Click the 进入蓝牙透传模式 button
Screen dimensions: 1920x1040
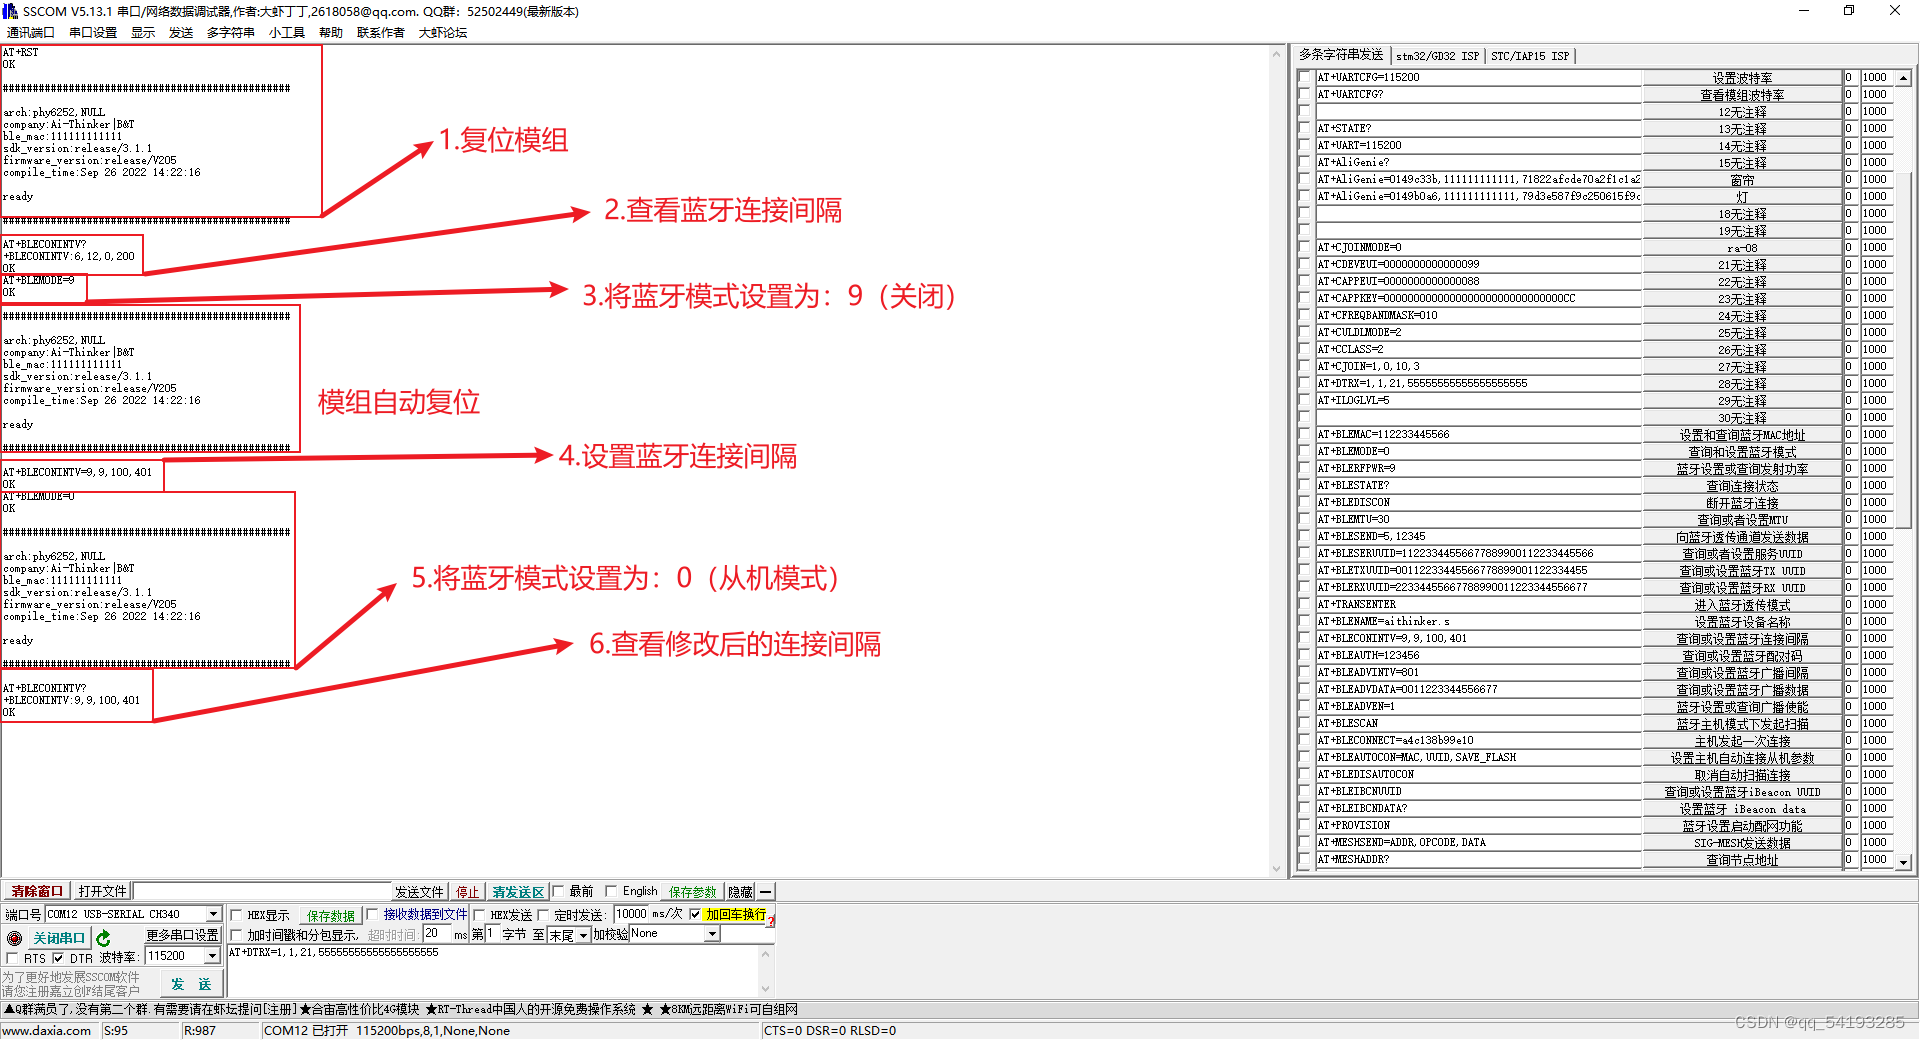[x=1742, y=605]
